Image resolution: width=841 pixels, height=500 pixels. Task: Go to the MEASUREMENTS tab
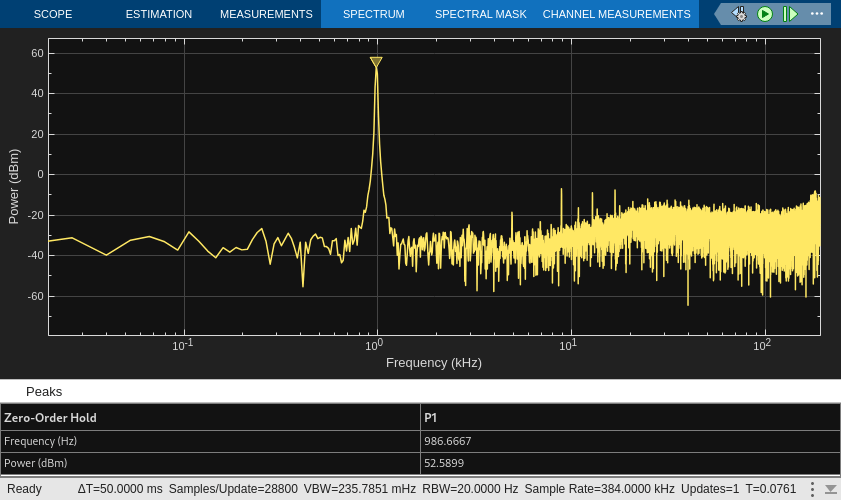pos(266,14)
